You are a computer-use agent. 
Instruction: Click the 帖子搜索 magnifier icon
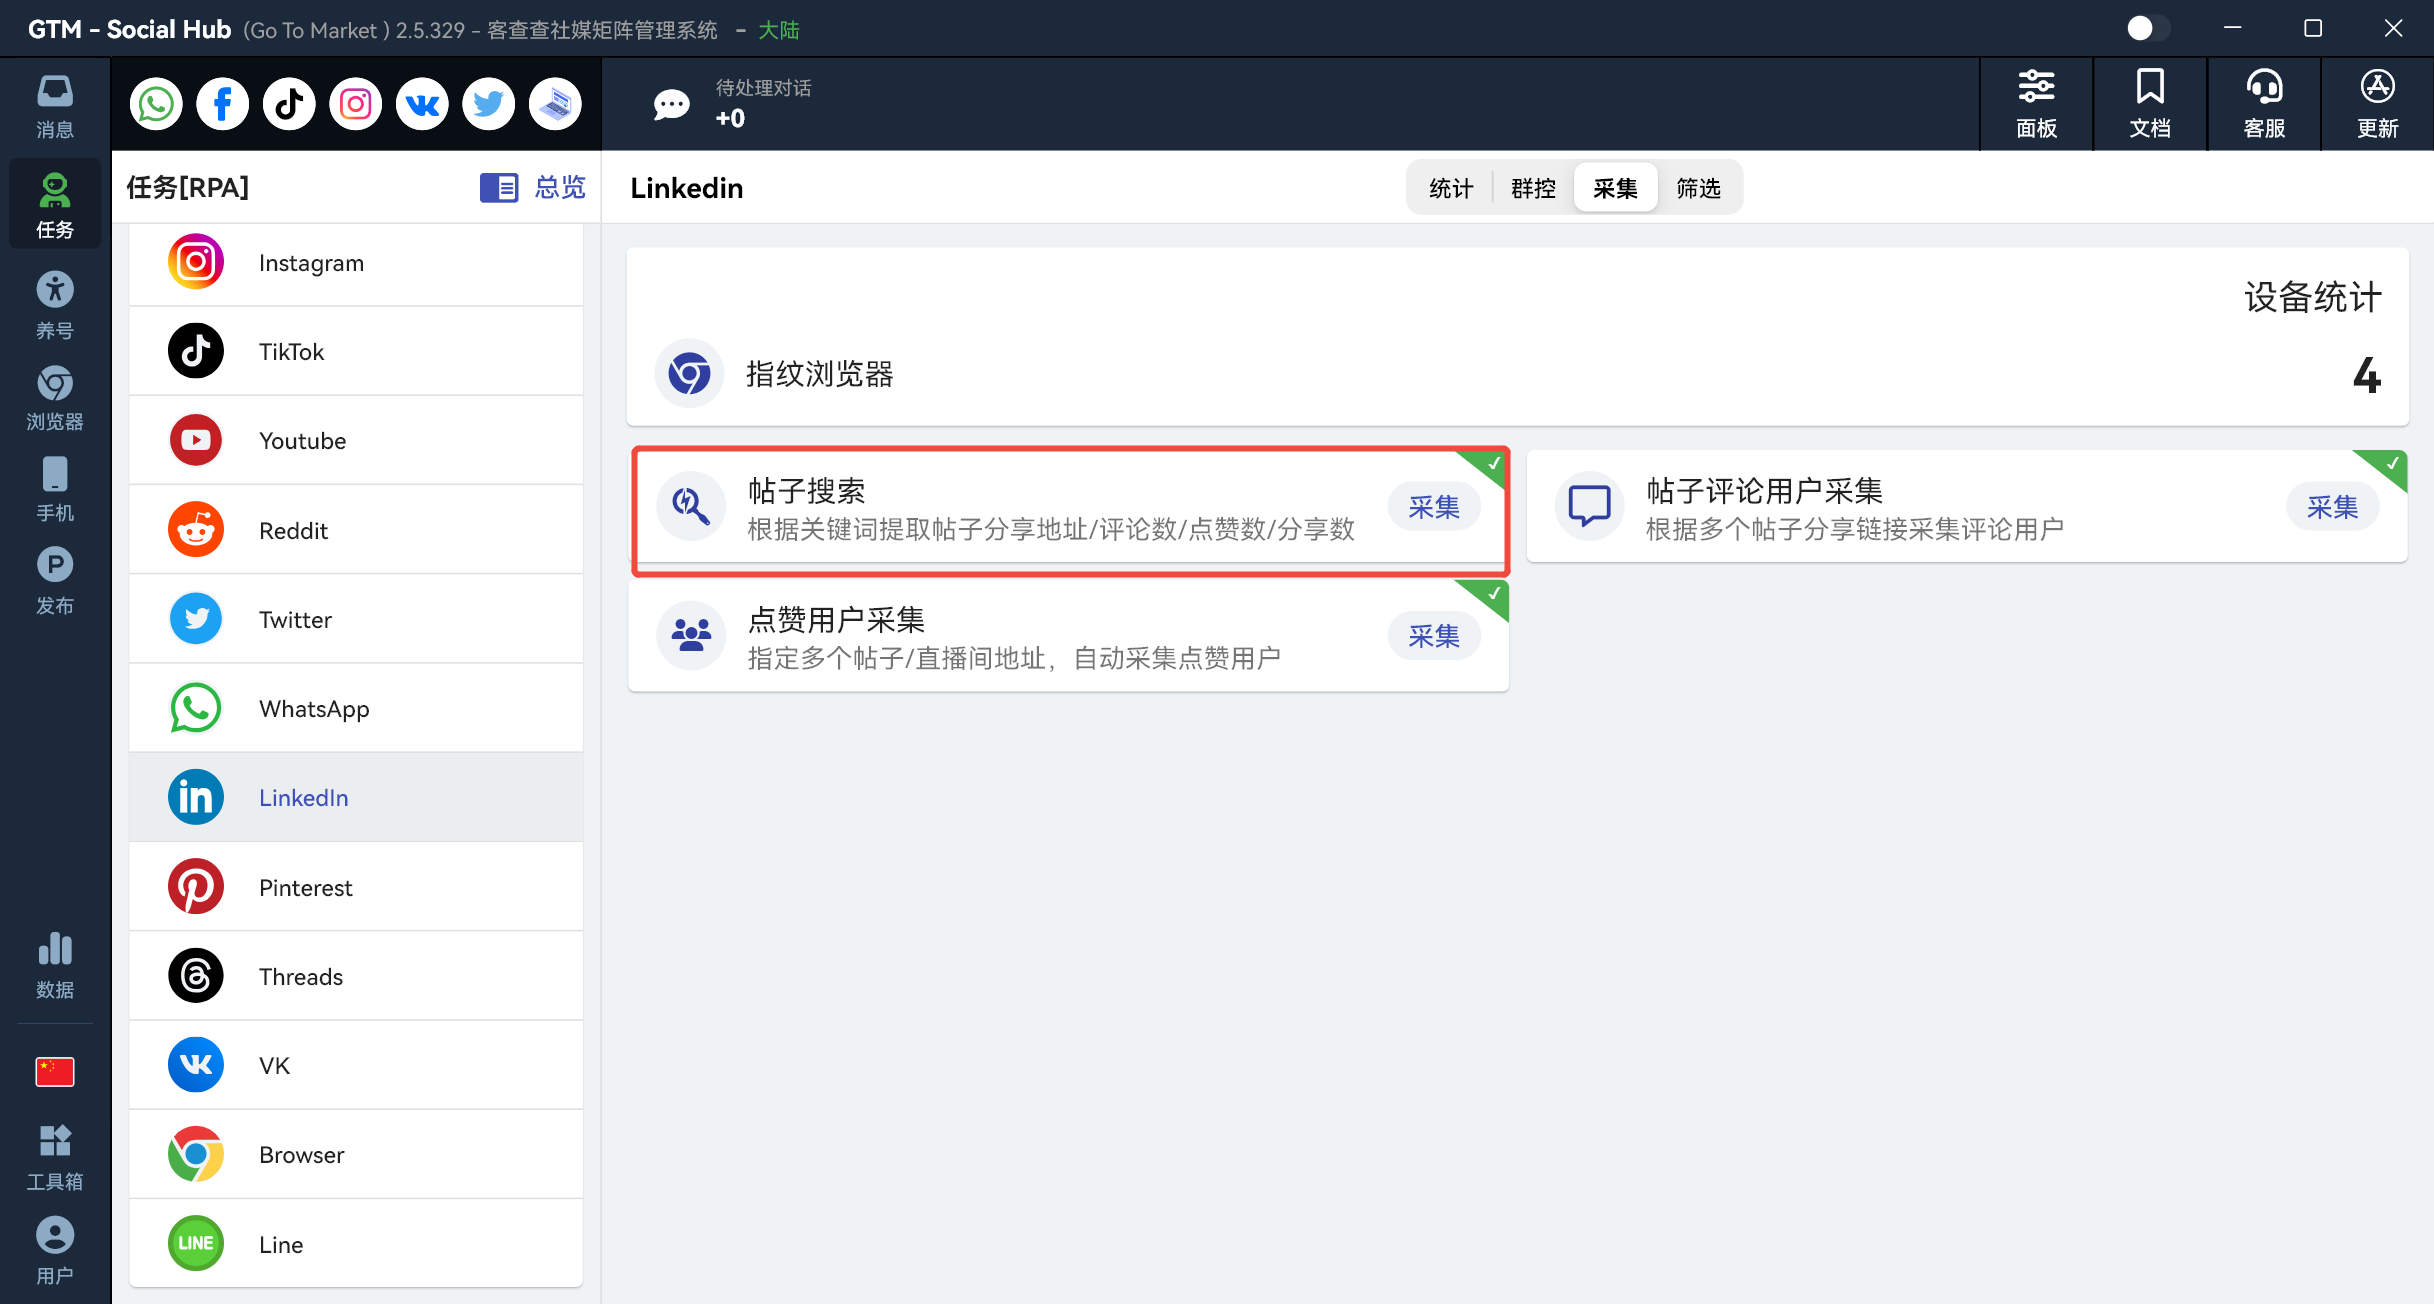coord(690,506)
